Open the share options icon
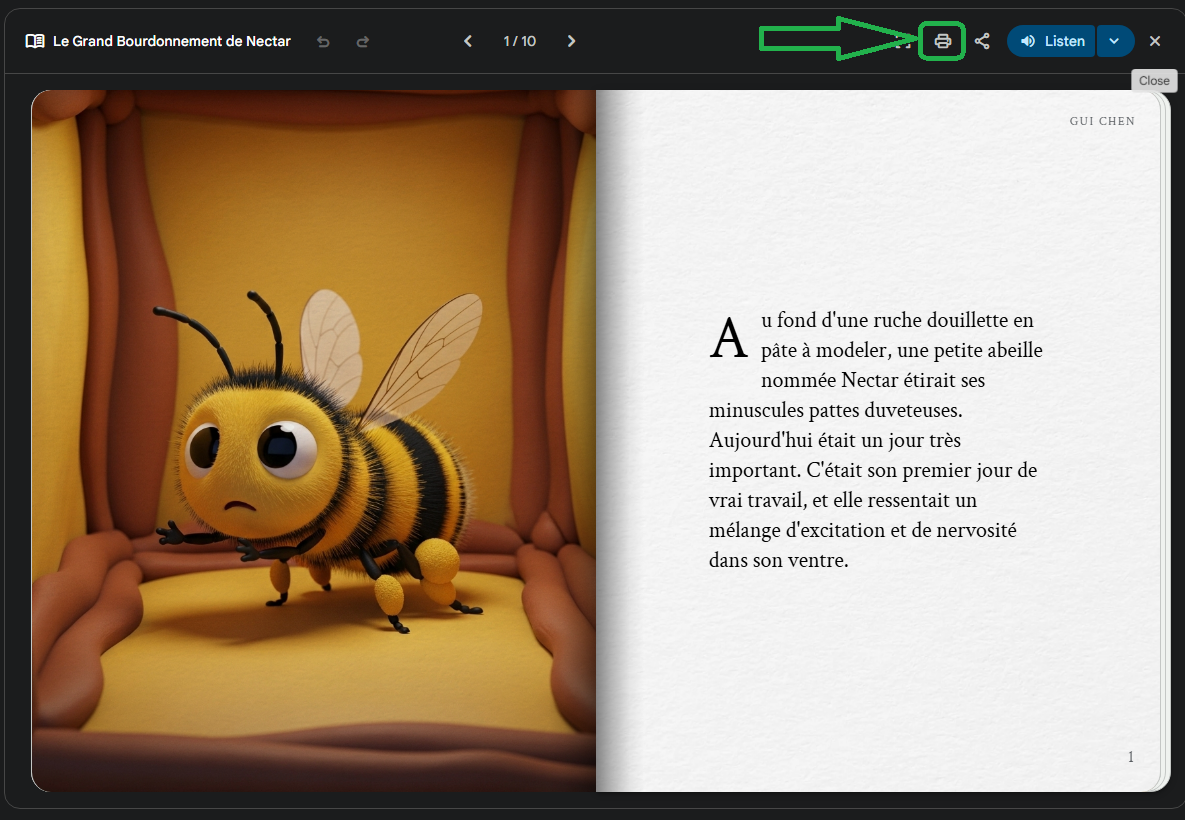 click(982, 41)
